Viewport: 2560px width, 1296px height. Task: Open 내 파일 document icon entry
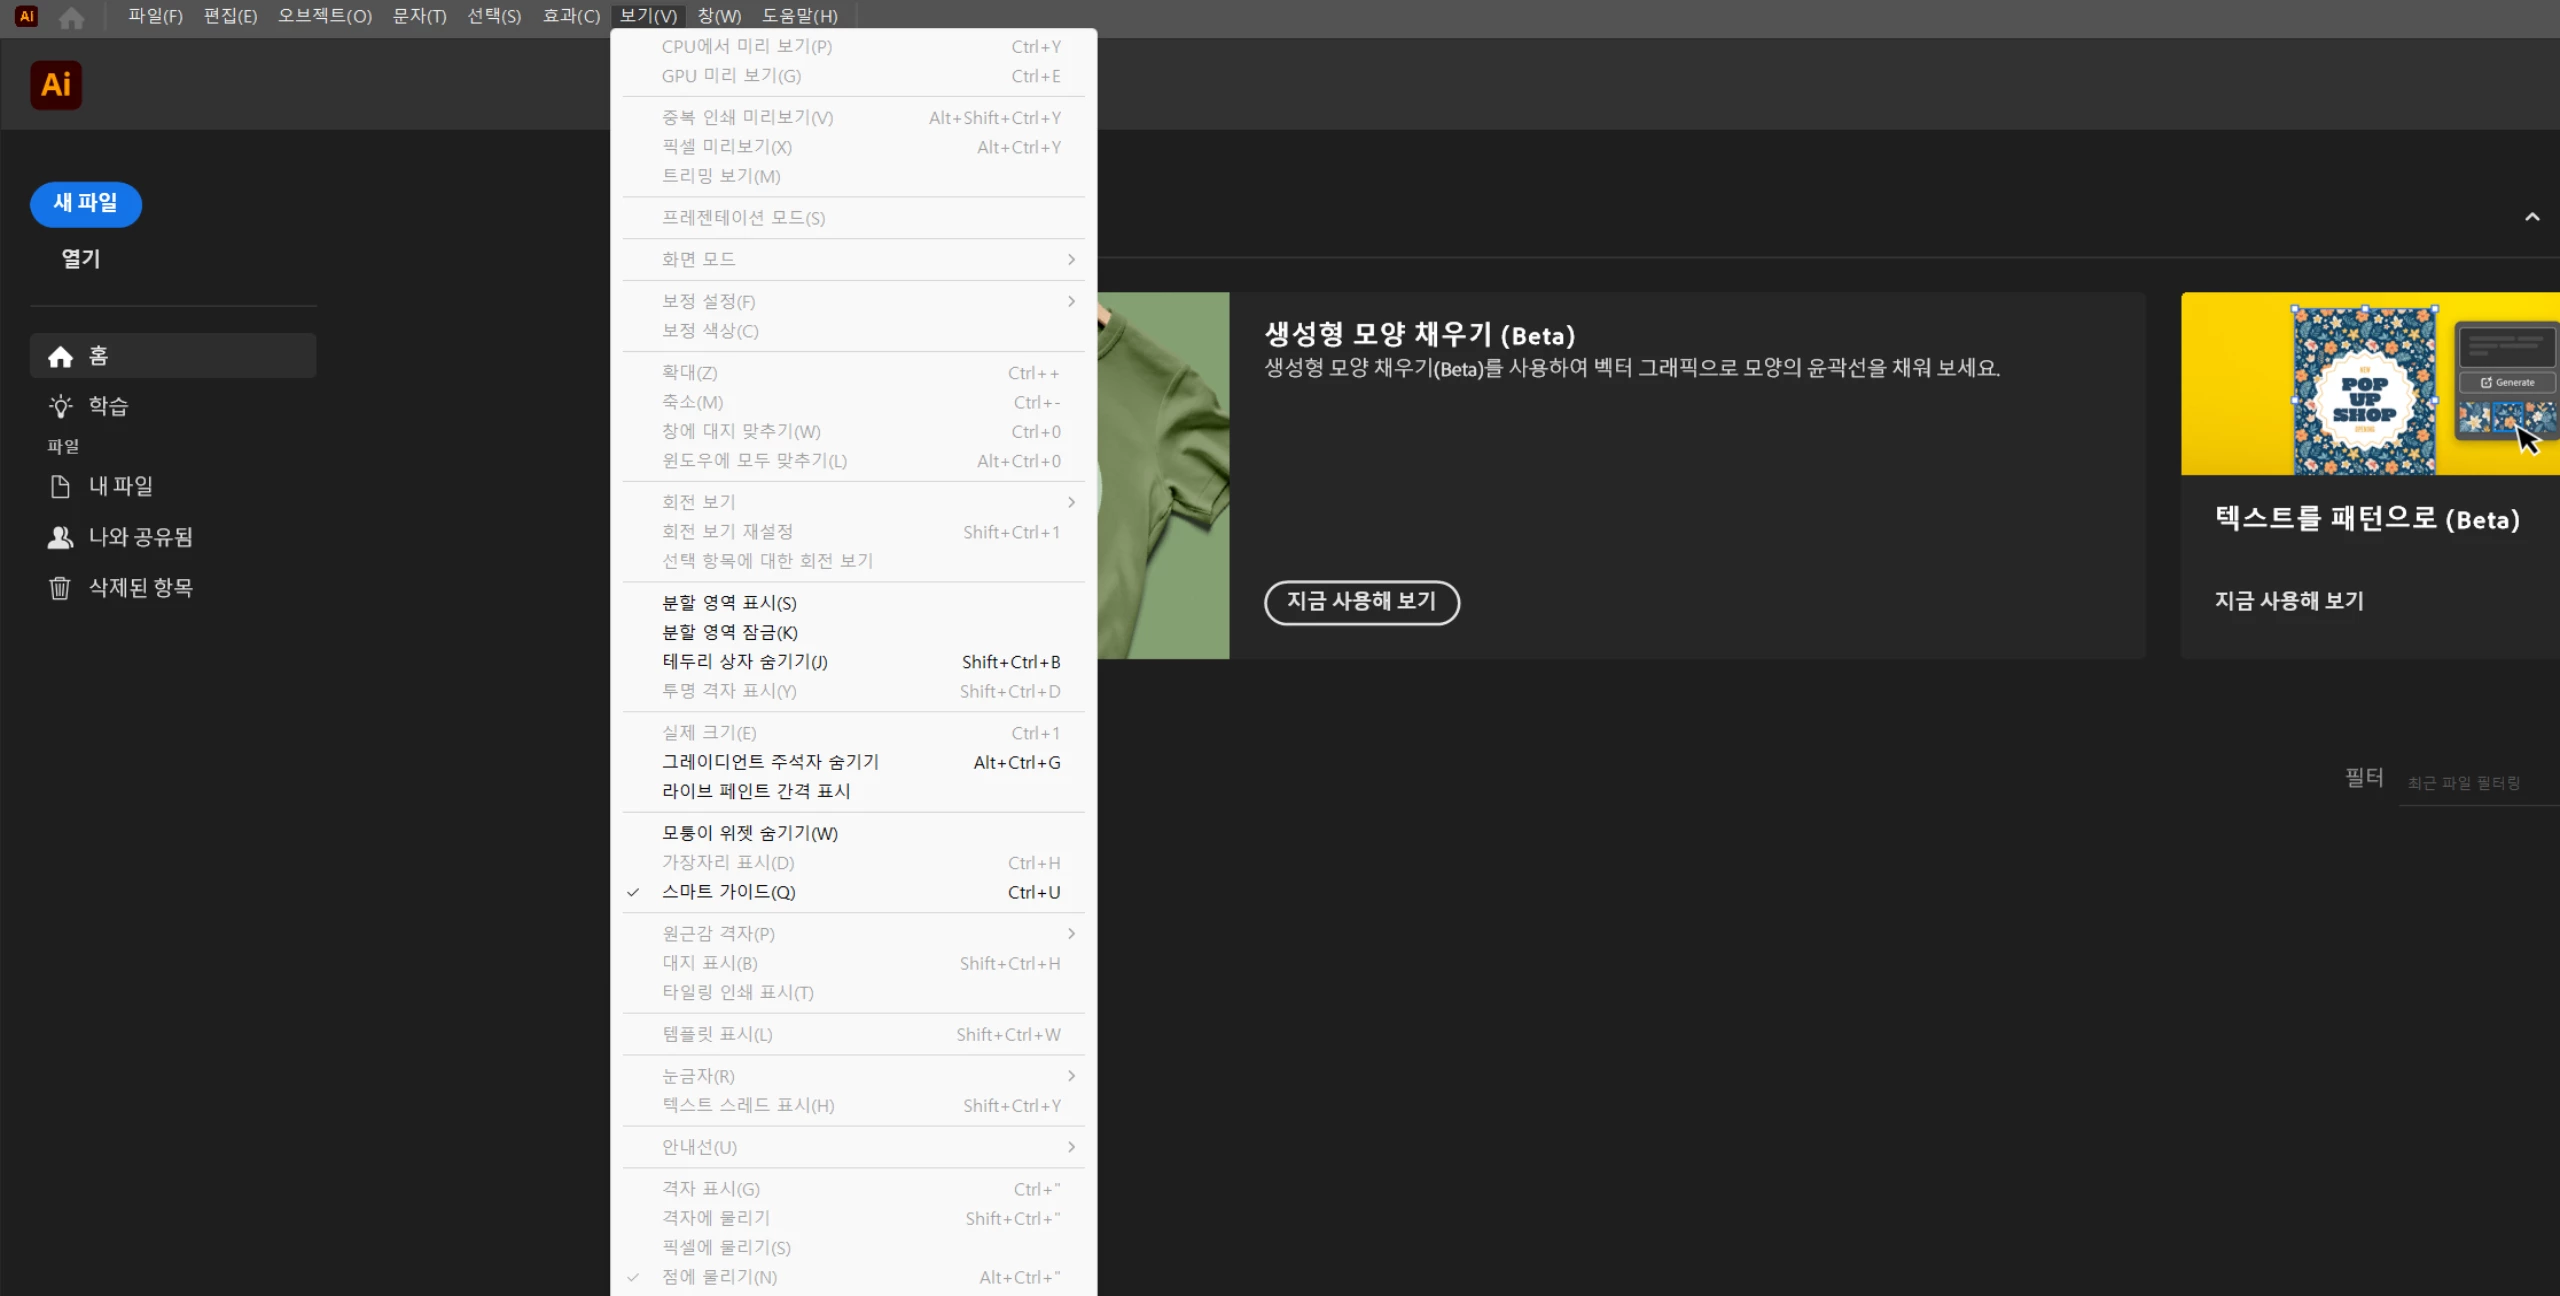(60, 487)
